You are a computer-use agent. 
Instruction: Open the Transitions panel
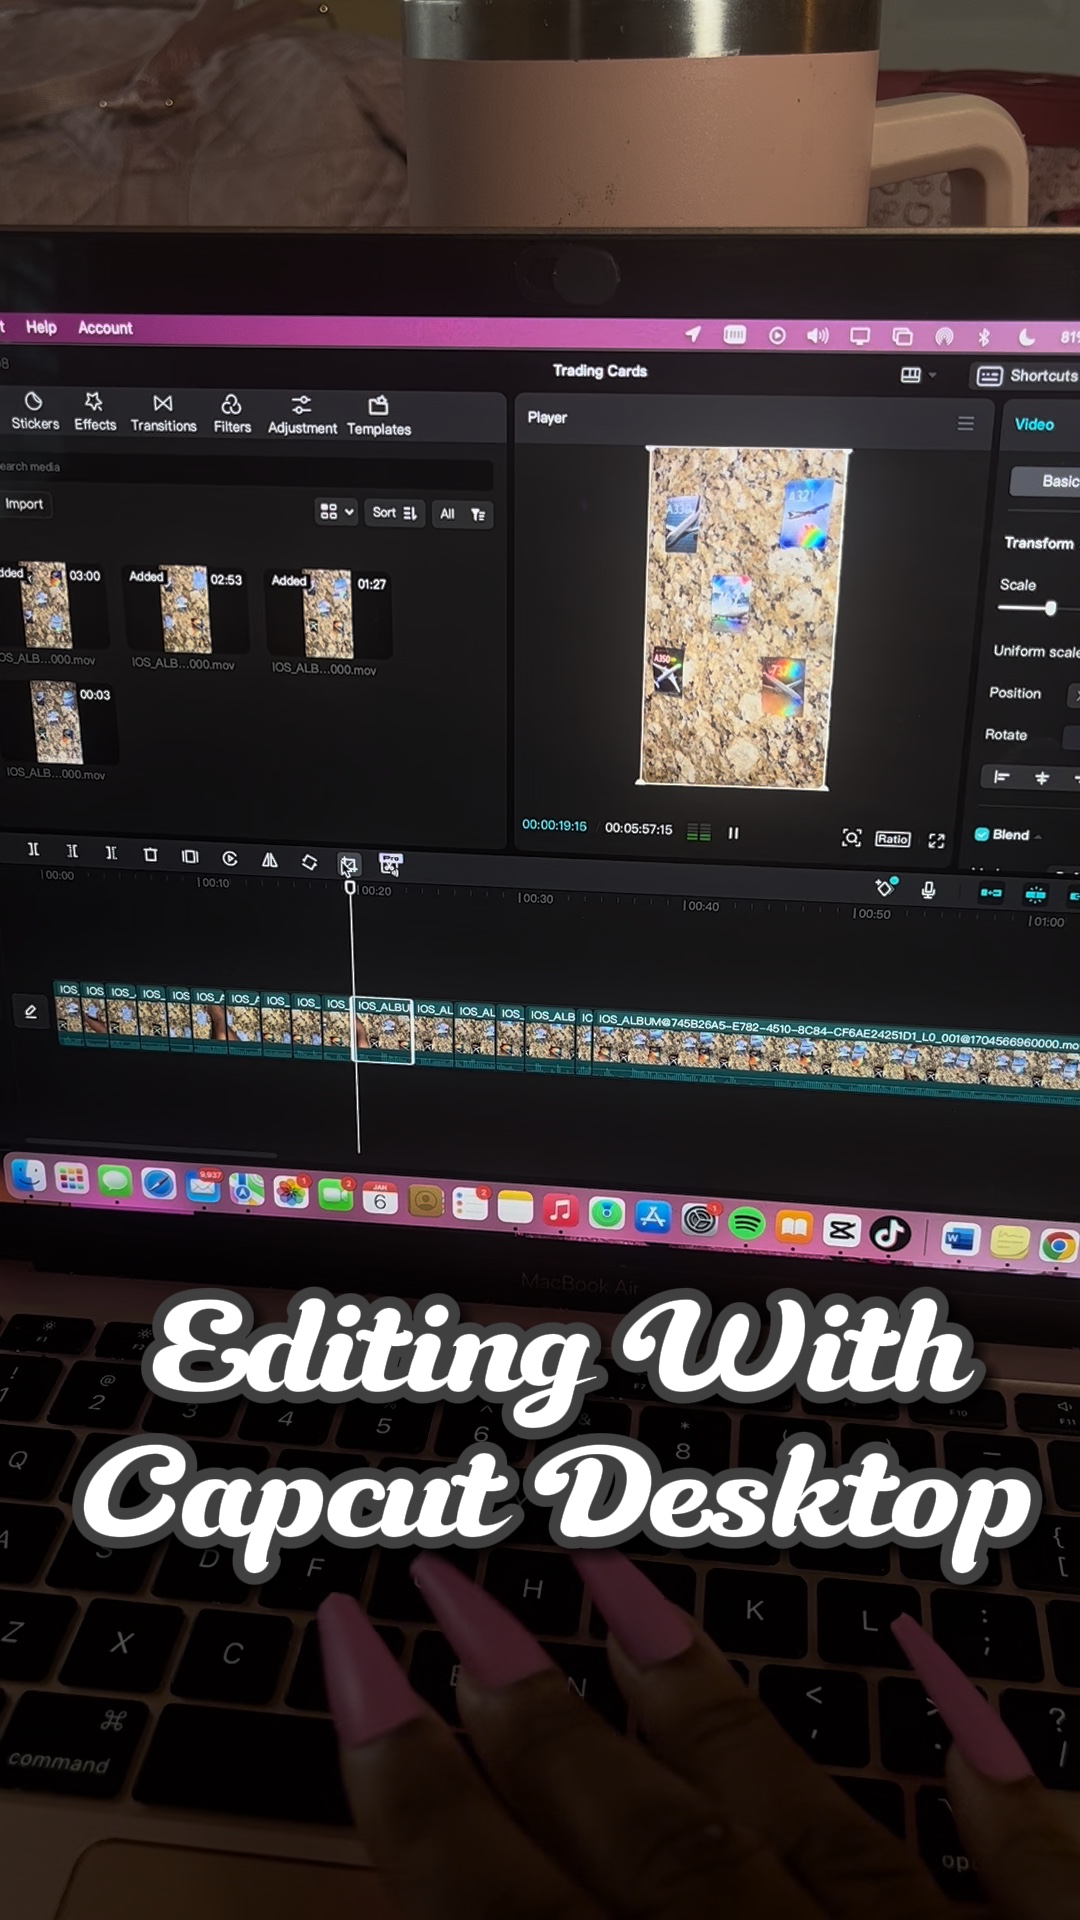pyautogui.click(x=163, y=413)
